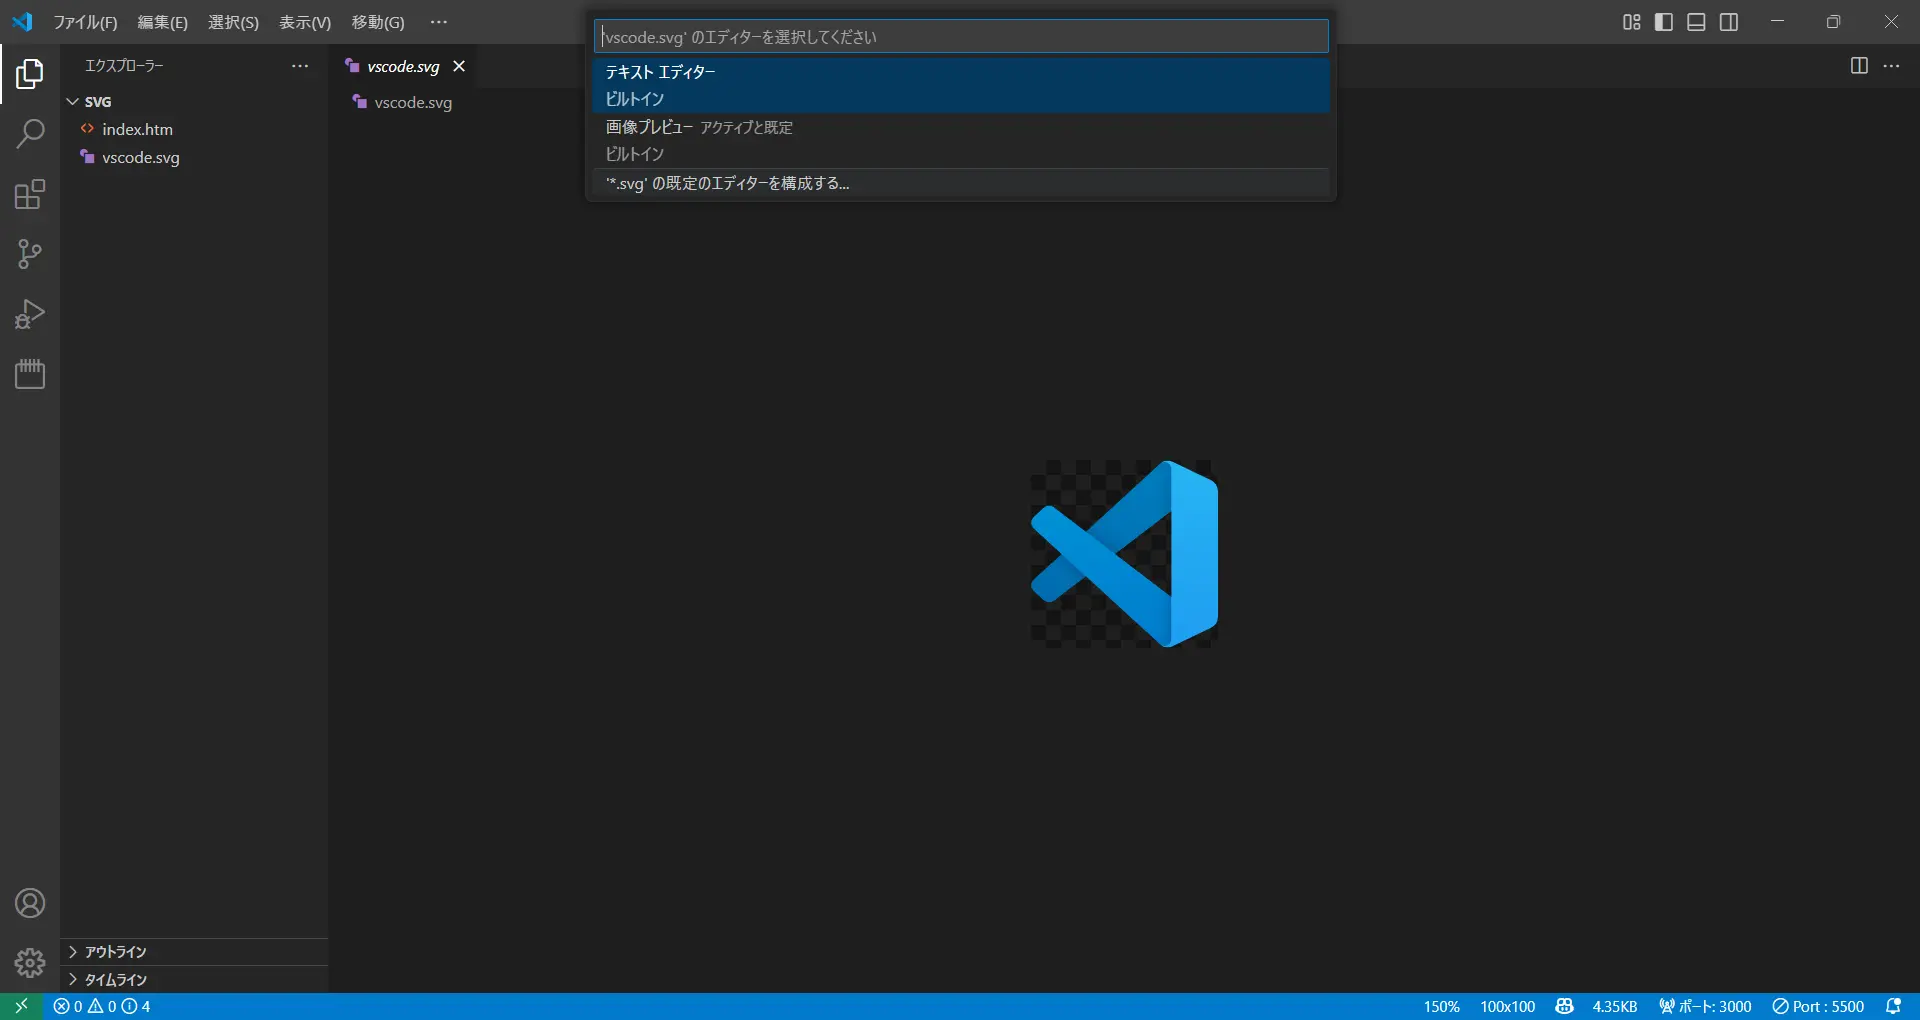
Task: Split the editor to the right
Action: pos(1859,66)
